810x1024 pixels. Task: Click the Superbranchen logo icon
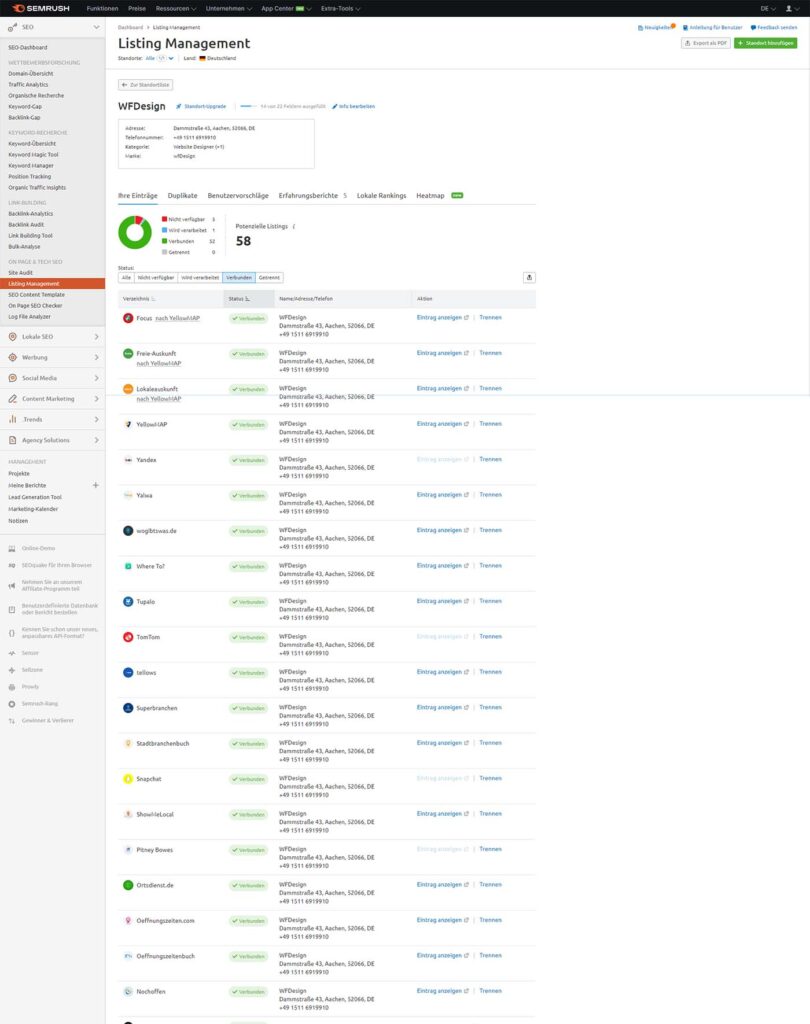coord(128,708)
